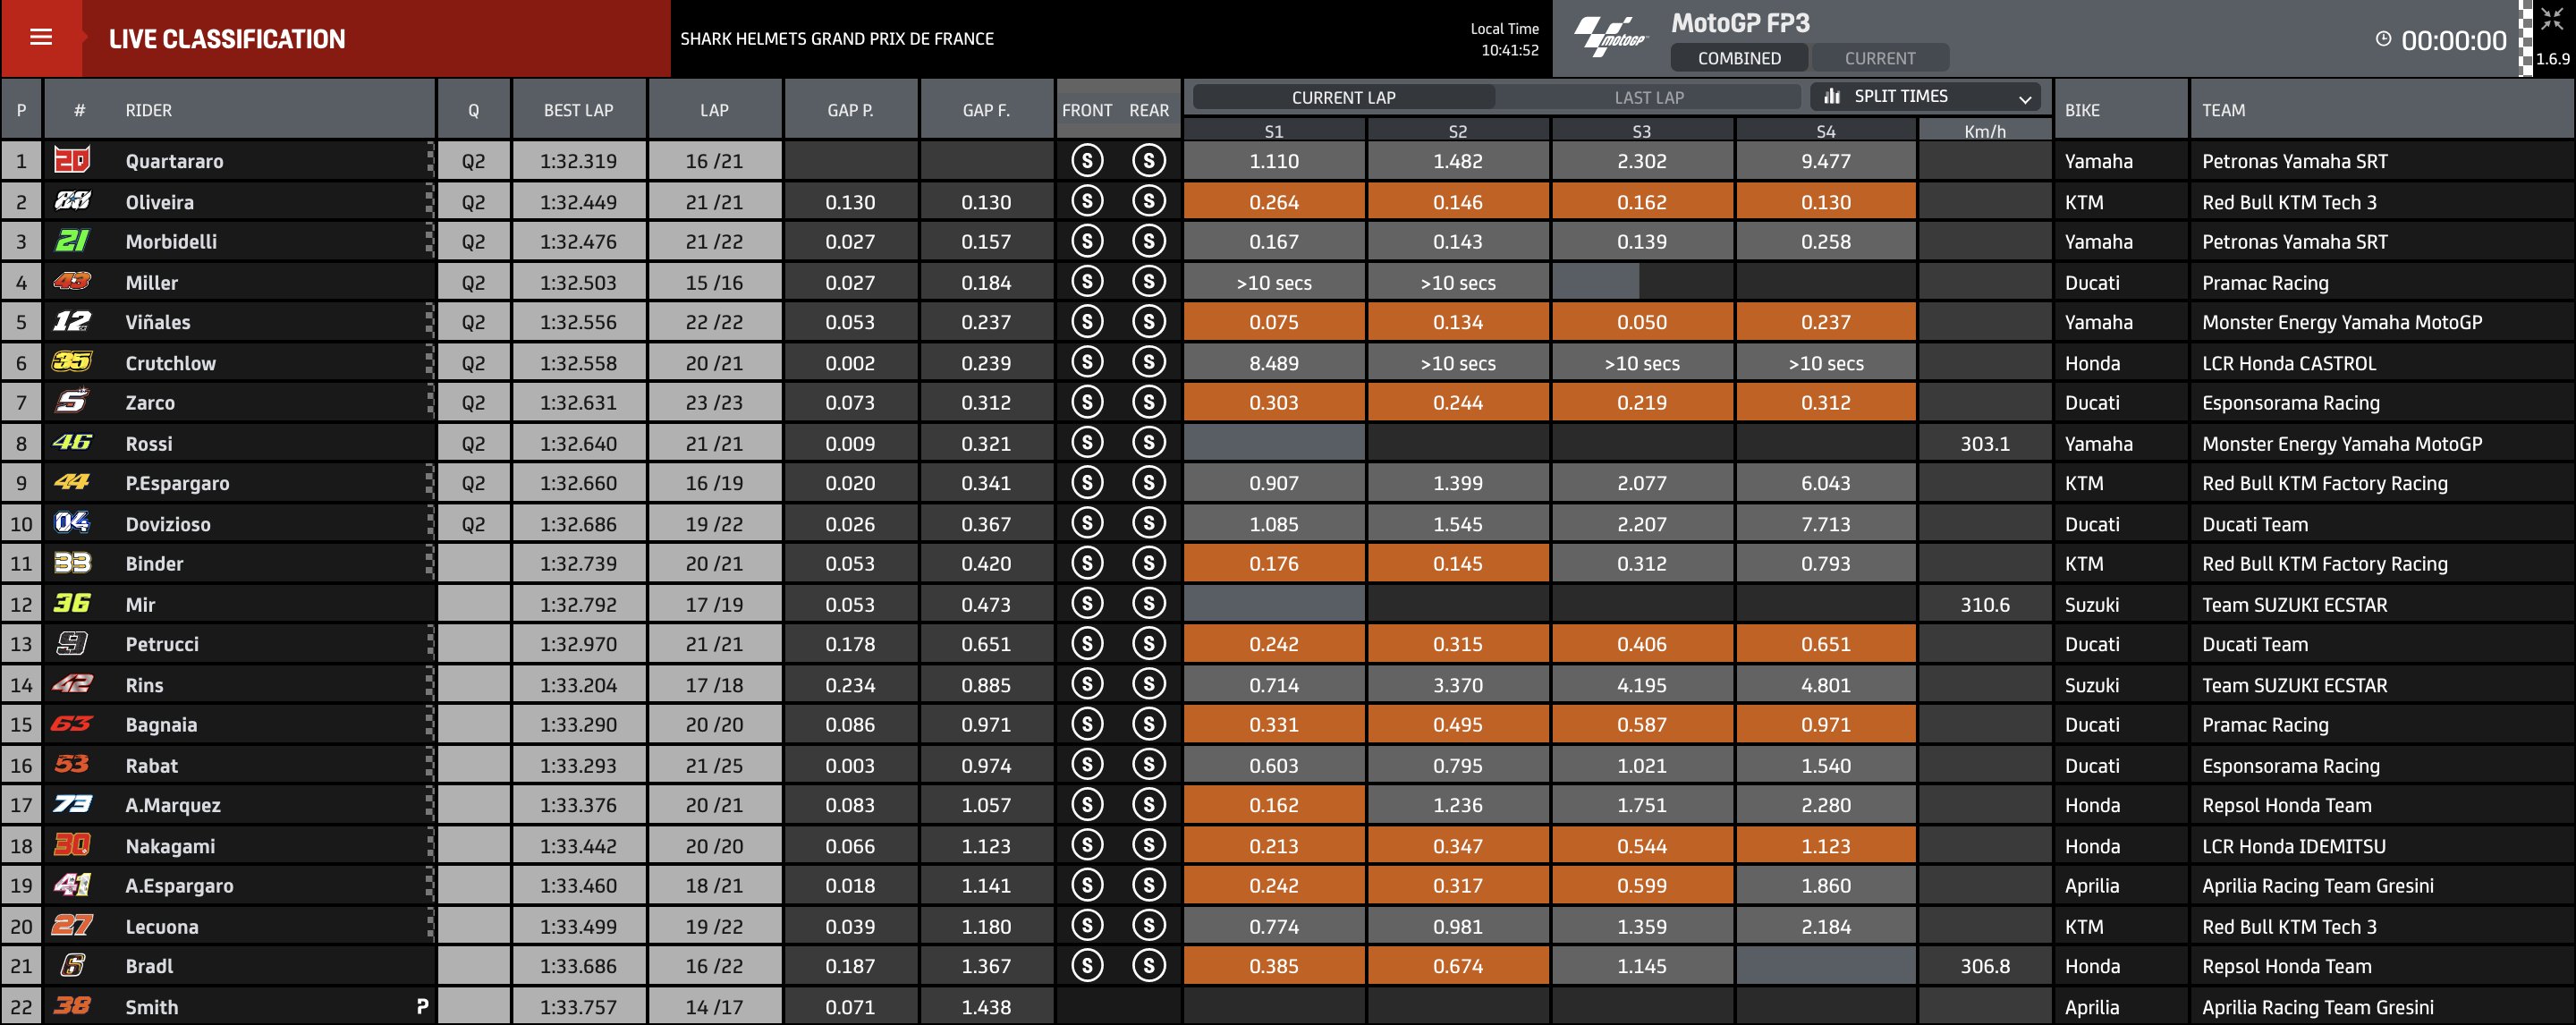Click the MotoGP FP3 session title
Image resolution: width=2576 pixels, height=1025 pixels.
coord(1740,22)
